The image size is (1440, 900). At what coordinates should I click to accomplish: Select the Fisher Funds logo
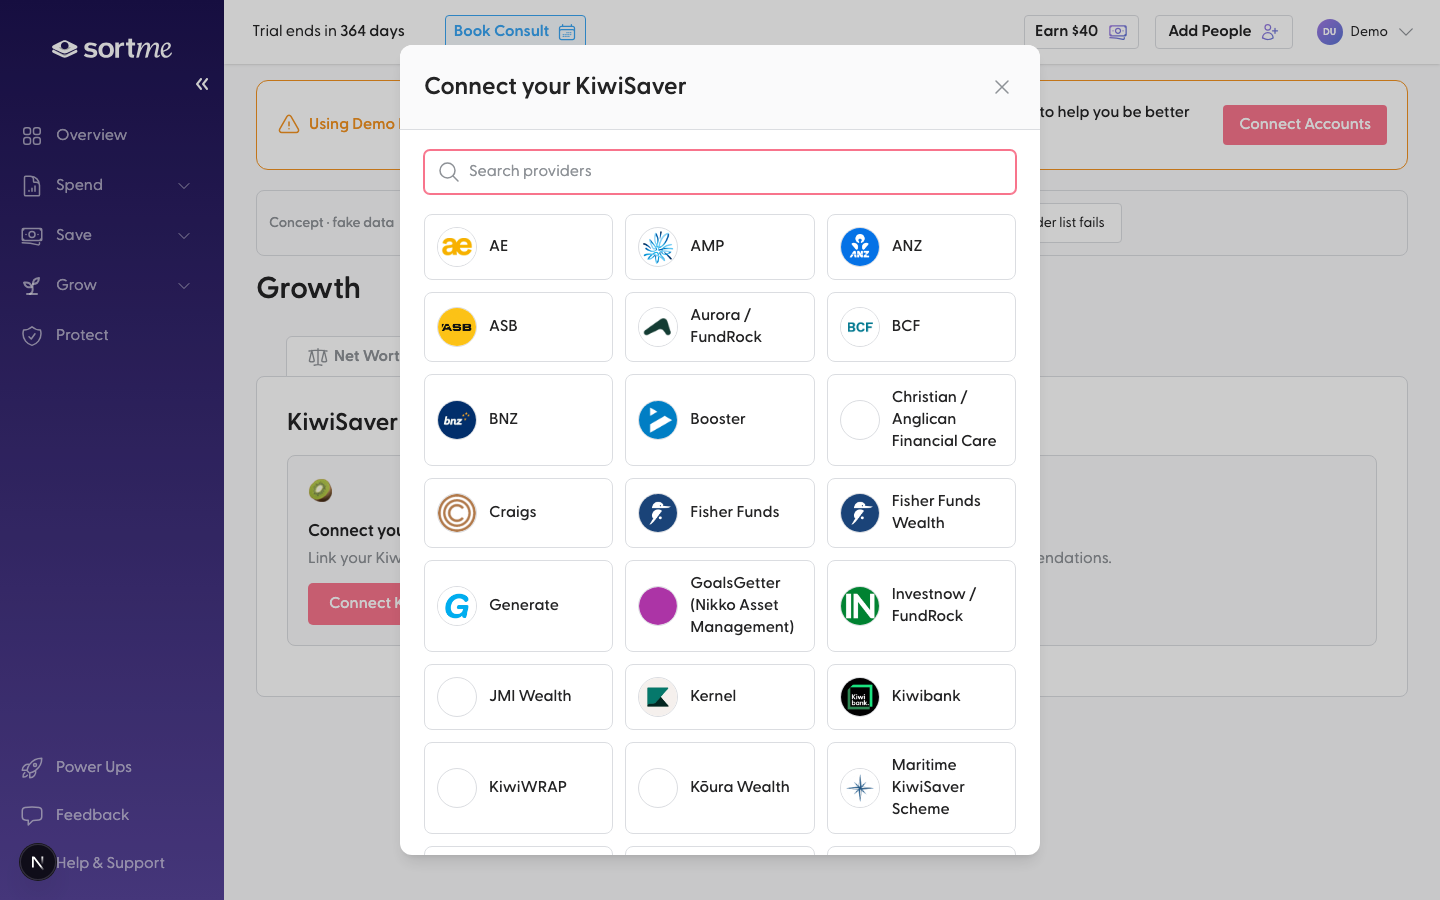click(658, 513)
